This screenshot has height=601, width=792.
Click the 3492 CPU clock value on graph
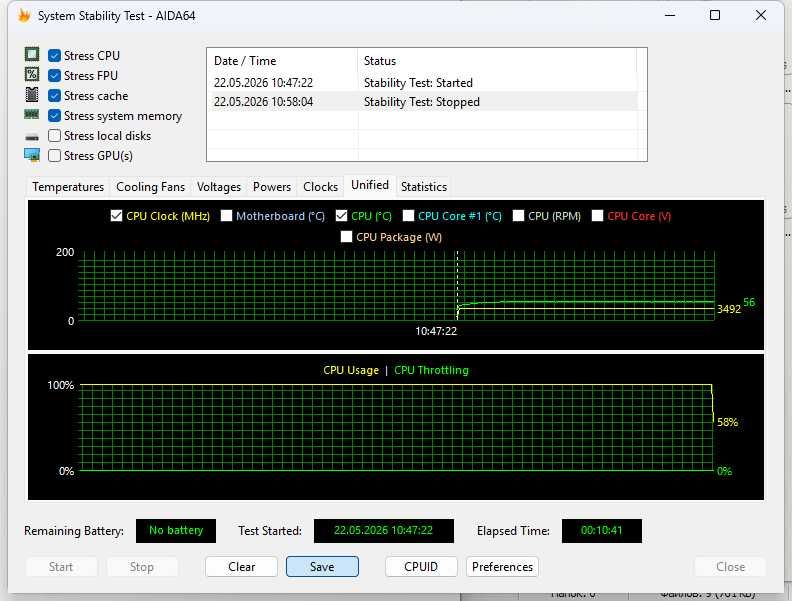(x=729, y=309)
